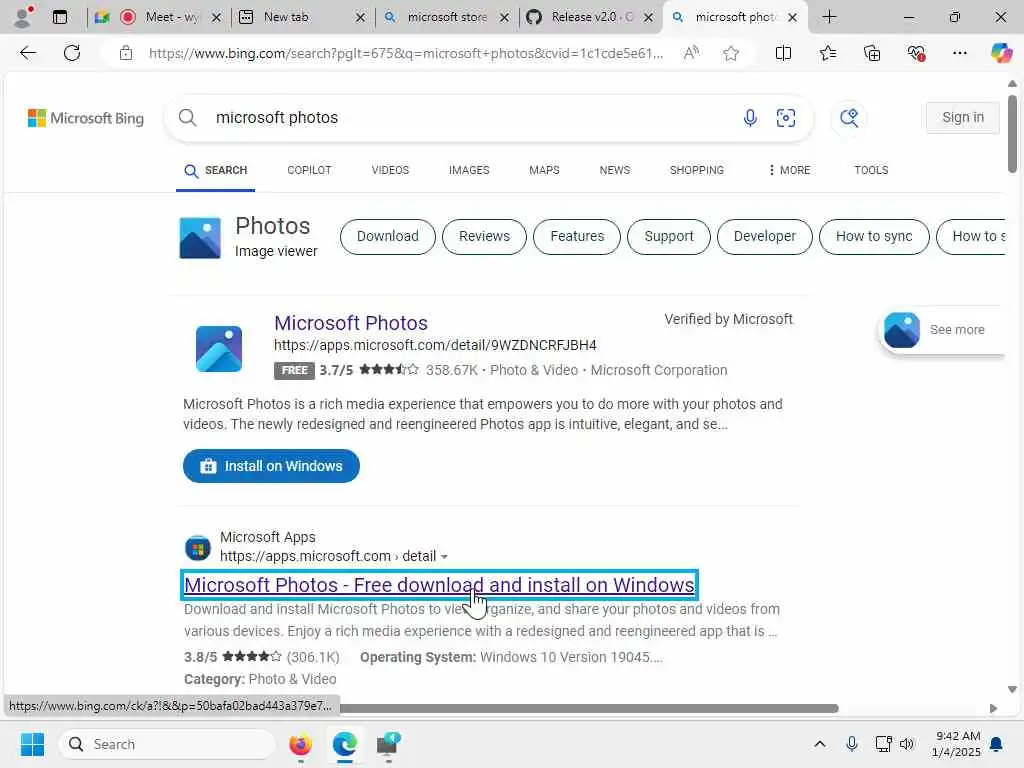Image resolution: width=1024 pixels, height=768 pixels.
Task: Open Browser essentials heart icon
Action: point(916,53)
